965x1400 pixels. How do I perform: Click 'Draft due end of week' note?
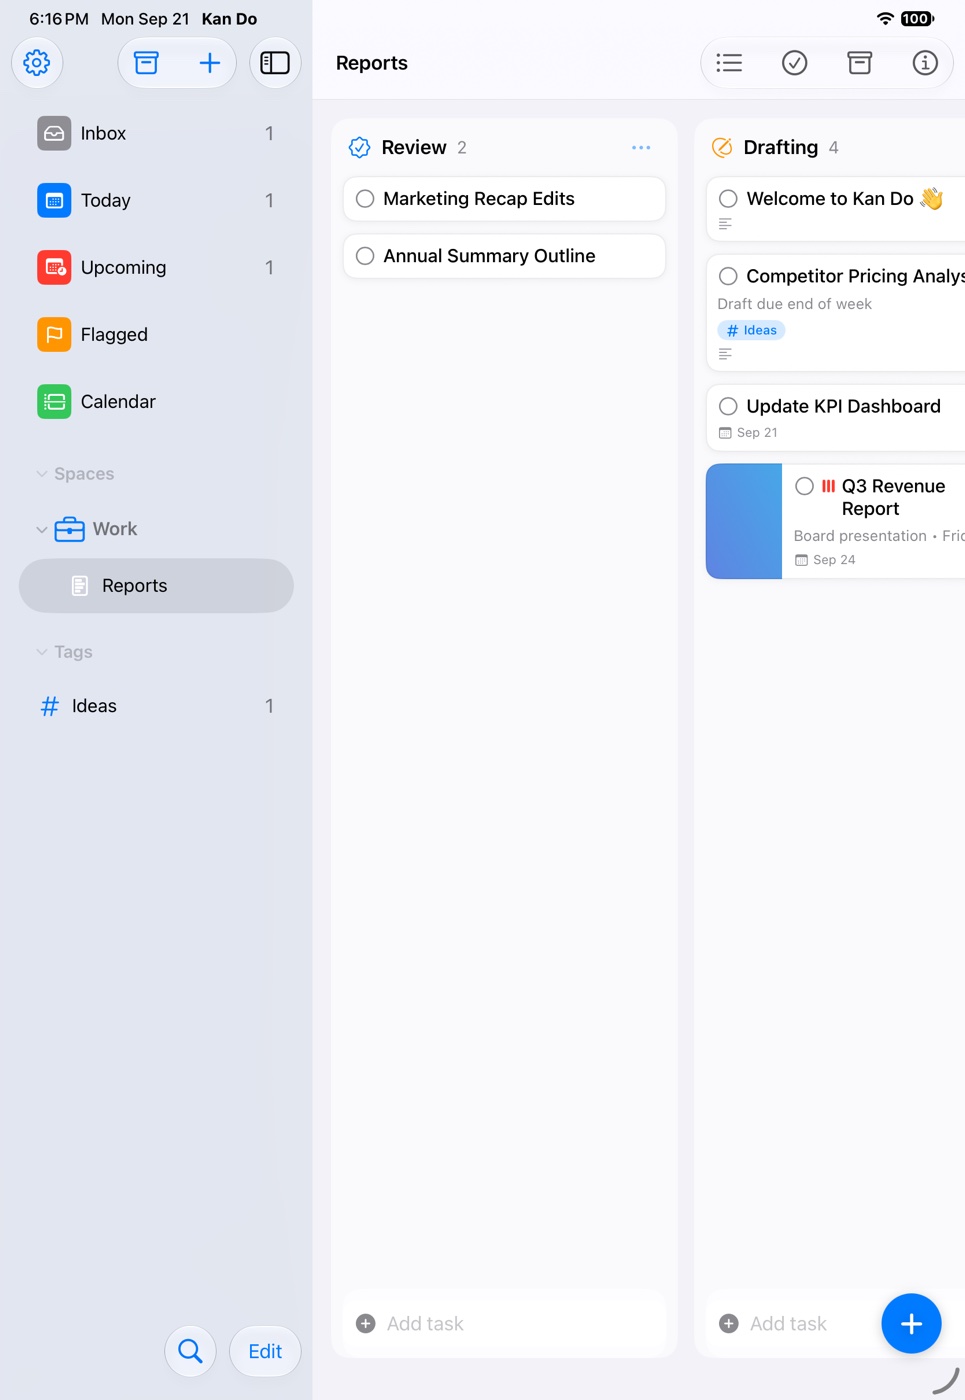coord(794,304)
